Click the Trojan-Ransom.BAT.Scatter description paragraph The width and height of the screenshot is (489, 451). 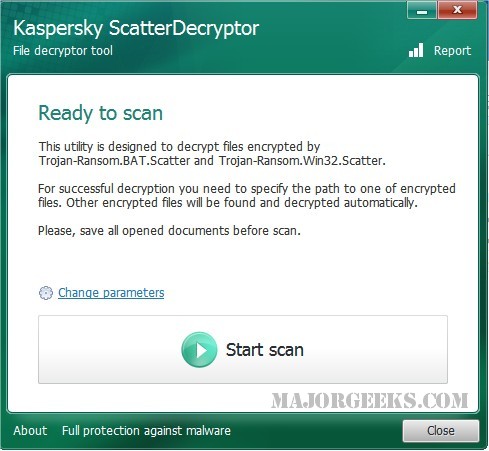pos(212,154)
